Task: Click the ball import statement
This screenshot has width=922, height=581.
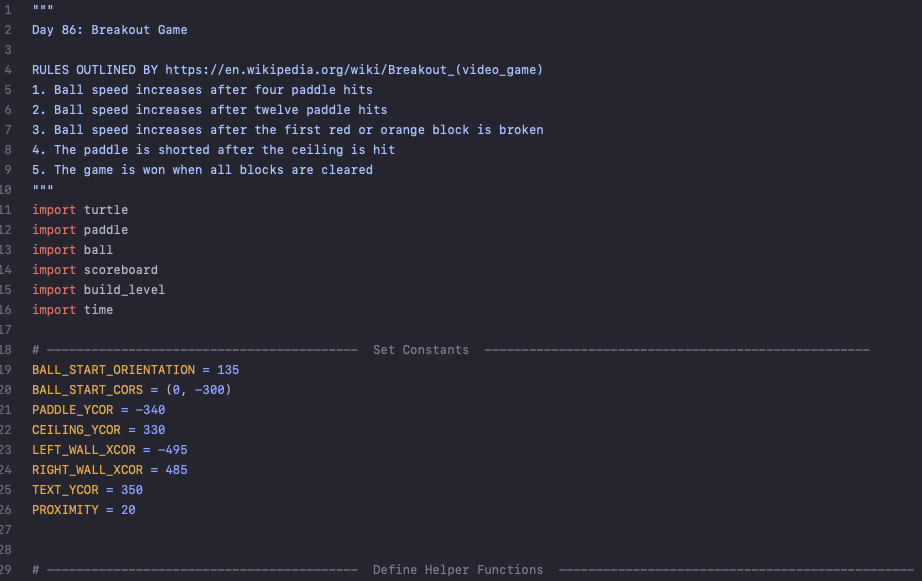Action: pos(72,250)
